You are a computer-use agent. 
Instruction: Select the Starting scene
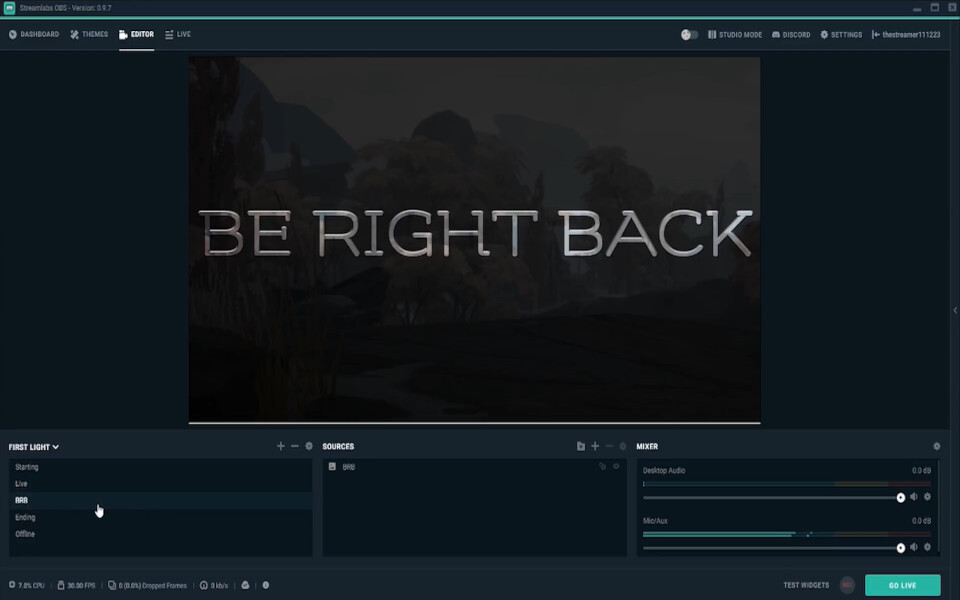tap(160, 467)
